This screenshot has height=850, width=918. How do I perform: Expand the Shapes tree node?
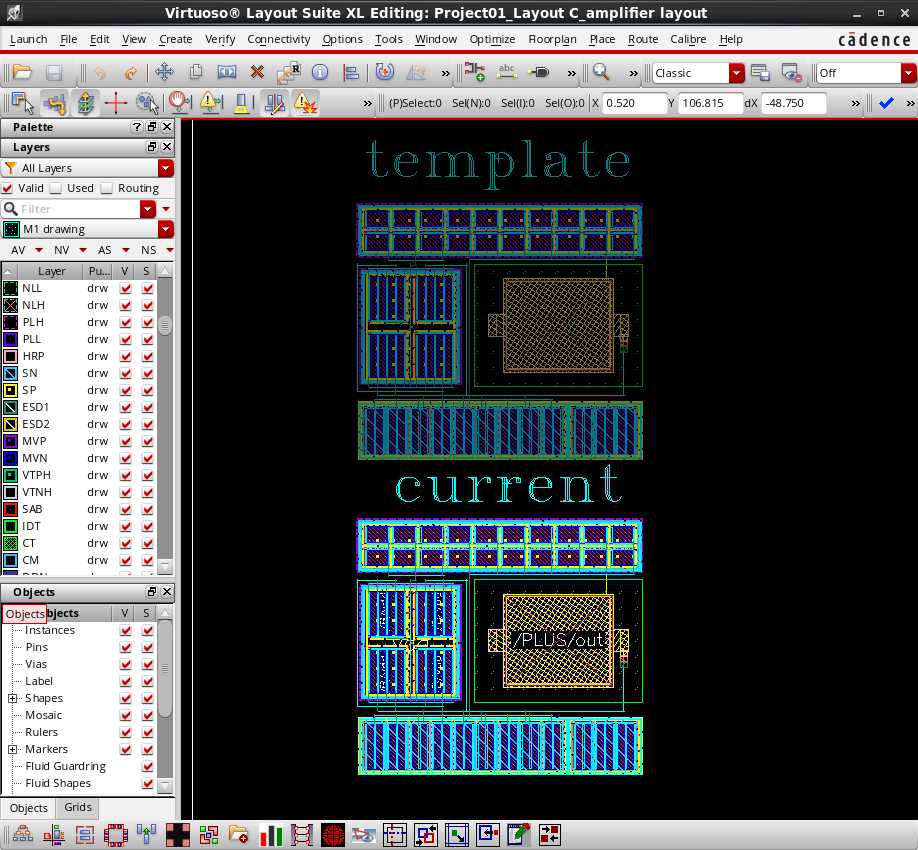[x=13, y=698]
